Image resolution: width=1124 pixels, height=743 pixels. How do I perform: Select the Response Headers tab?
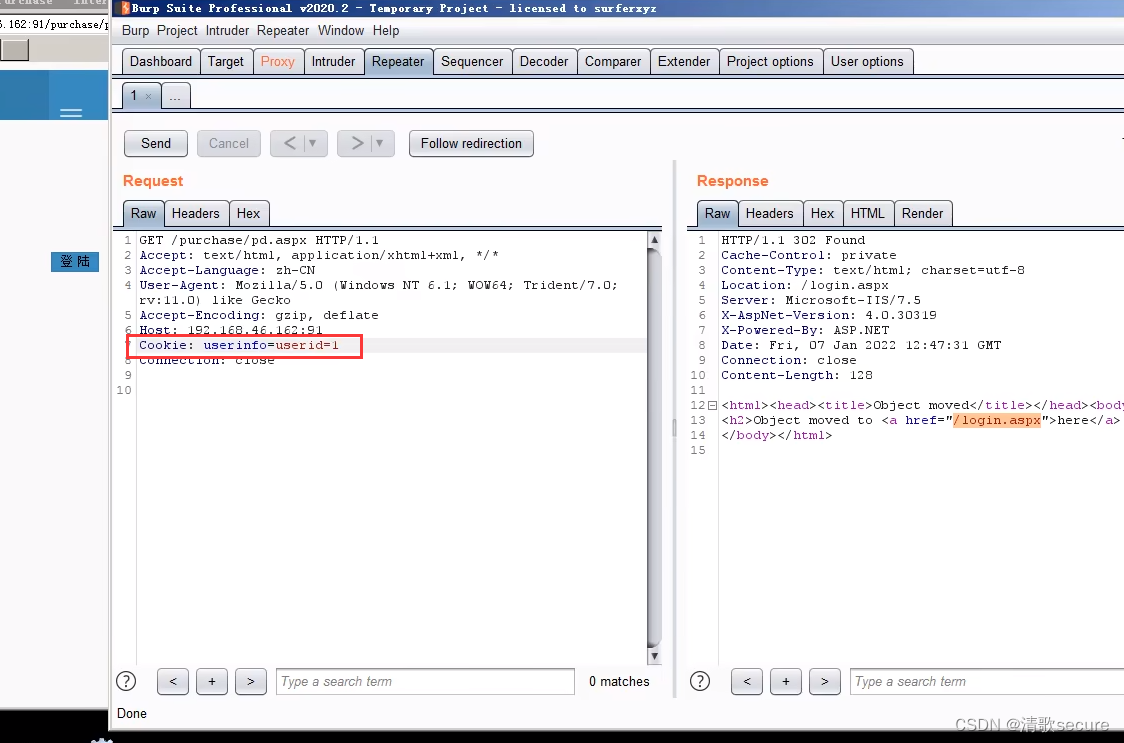point(769,214)
